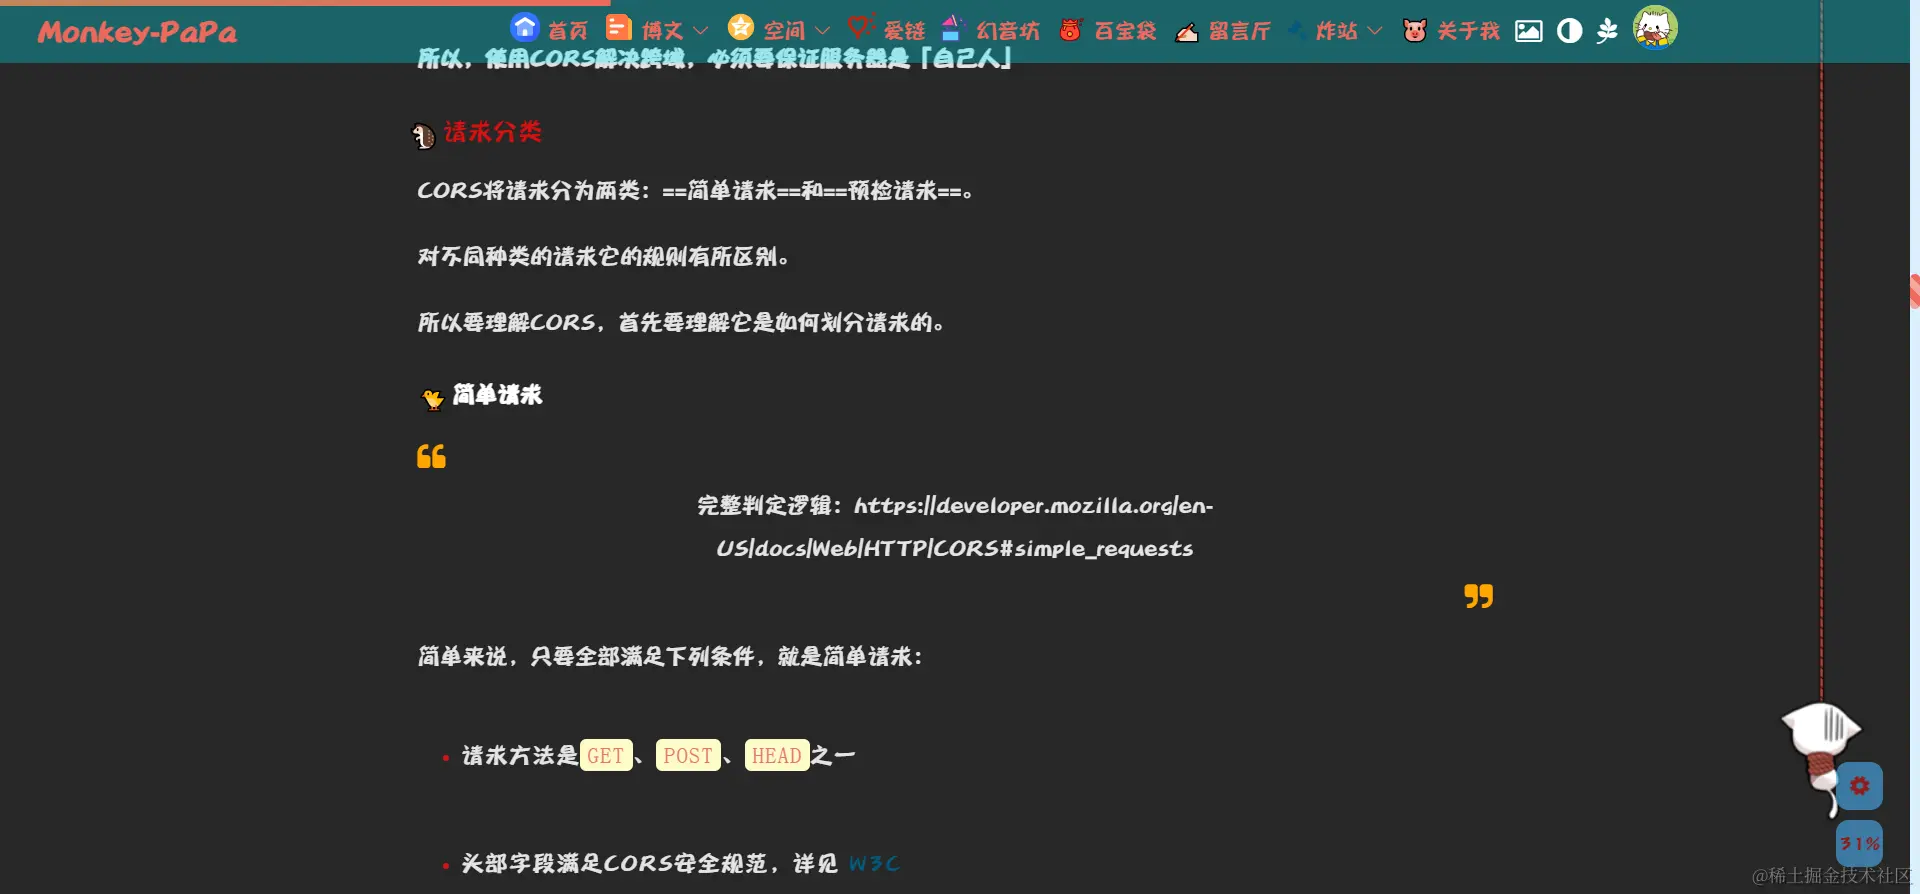The image size is (1920, 894).
Task: Open the 留言厅 menu item
Action: (1240, 31)
